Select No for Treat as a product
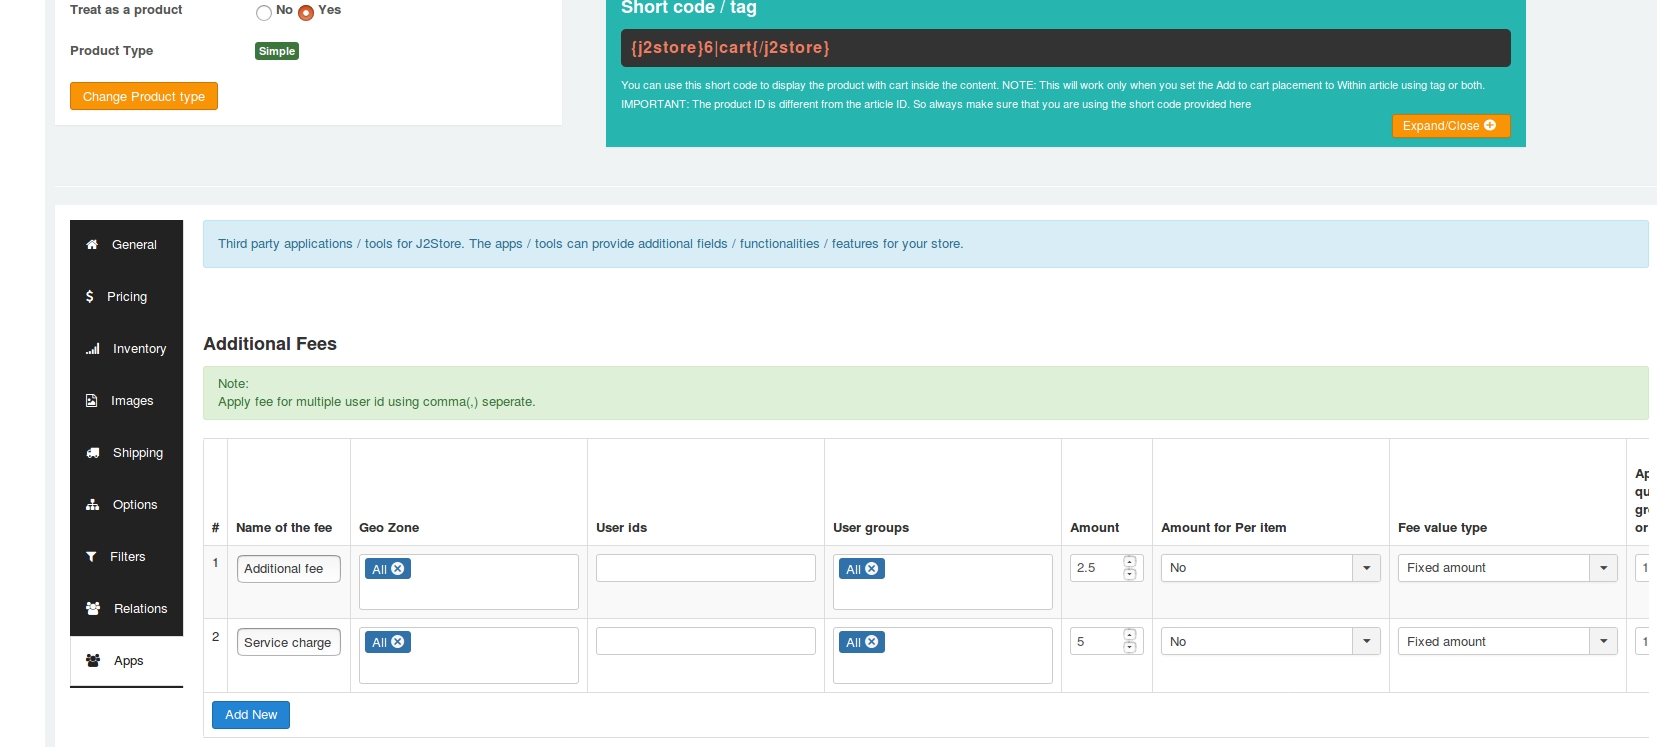 click(264, 13)
